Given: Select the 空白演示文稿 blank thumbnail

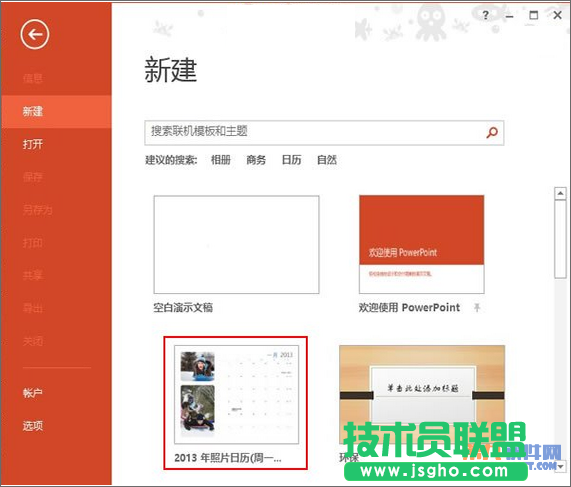Looking at the screenshot, I should pyautogui.click(x=236, y=244).
